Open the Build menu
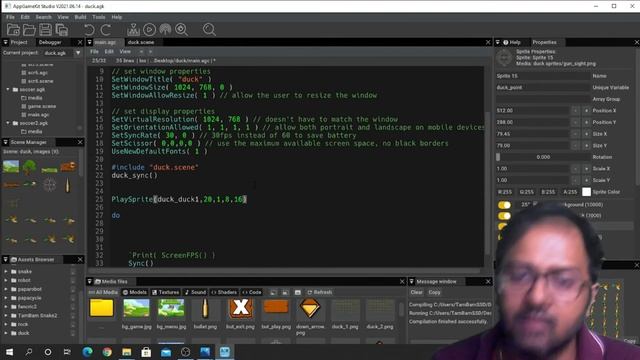Image resolution: width=640 pixels, height=360 pixels. (x=80, y=17)
